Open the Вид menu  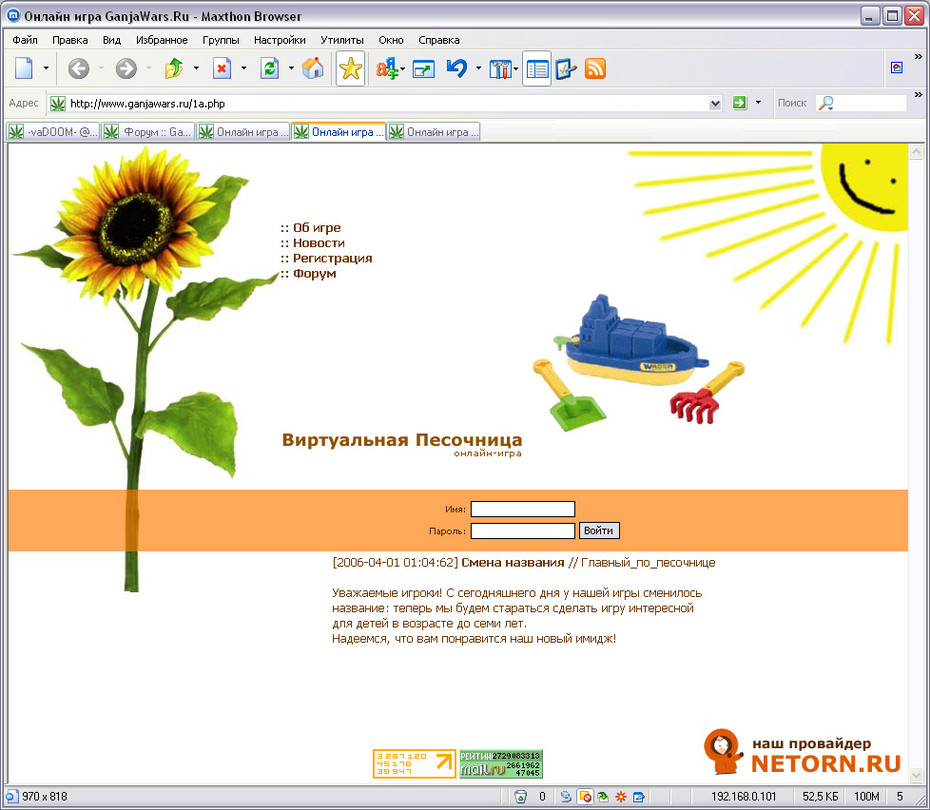(x=112, y=40)
